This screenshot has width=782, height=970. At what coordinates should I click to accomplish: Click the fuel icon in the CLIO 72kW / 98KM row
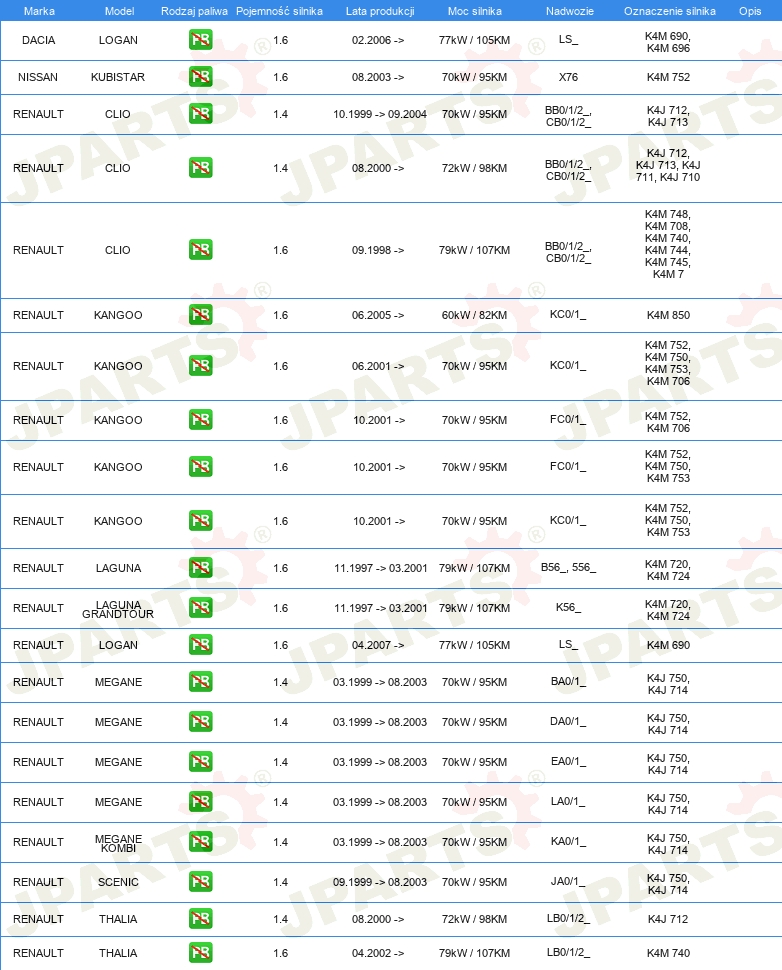point(200,168)
